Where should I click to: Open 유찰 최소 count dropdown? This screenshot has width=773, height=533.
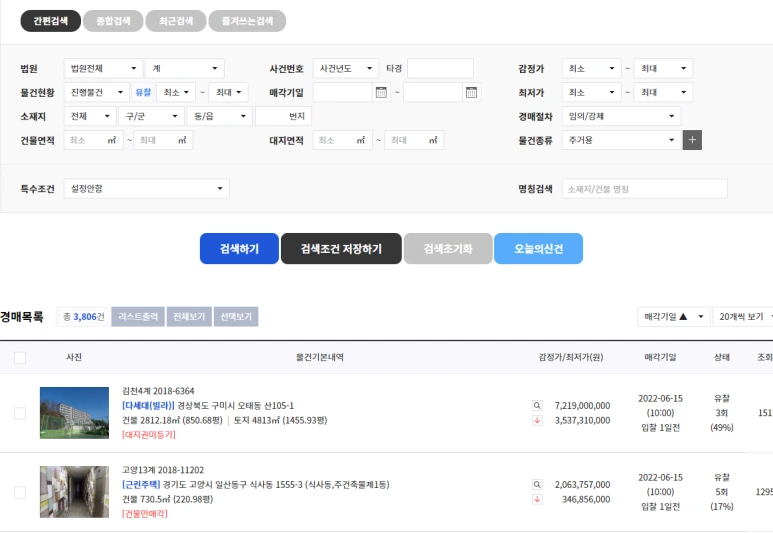pos(176,92)
